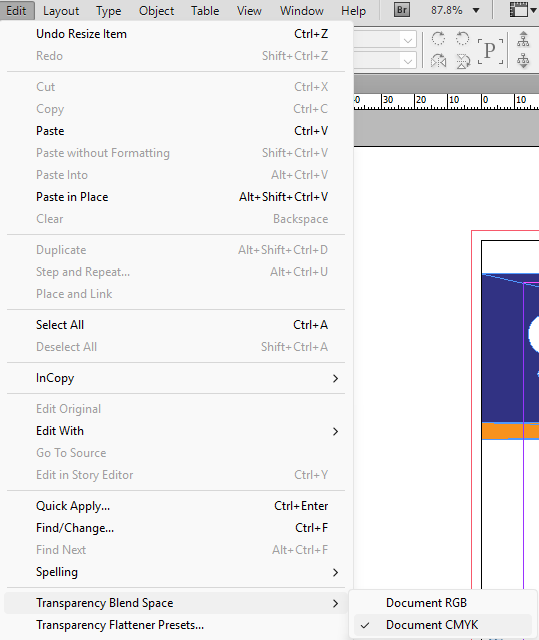Viewport: 539px width, 640px height.
Task: Click Select Container icon
Action: tap(523, 40)
